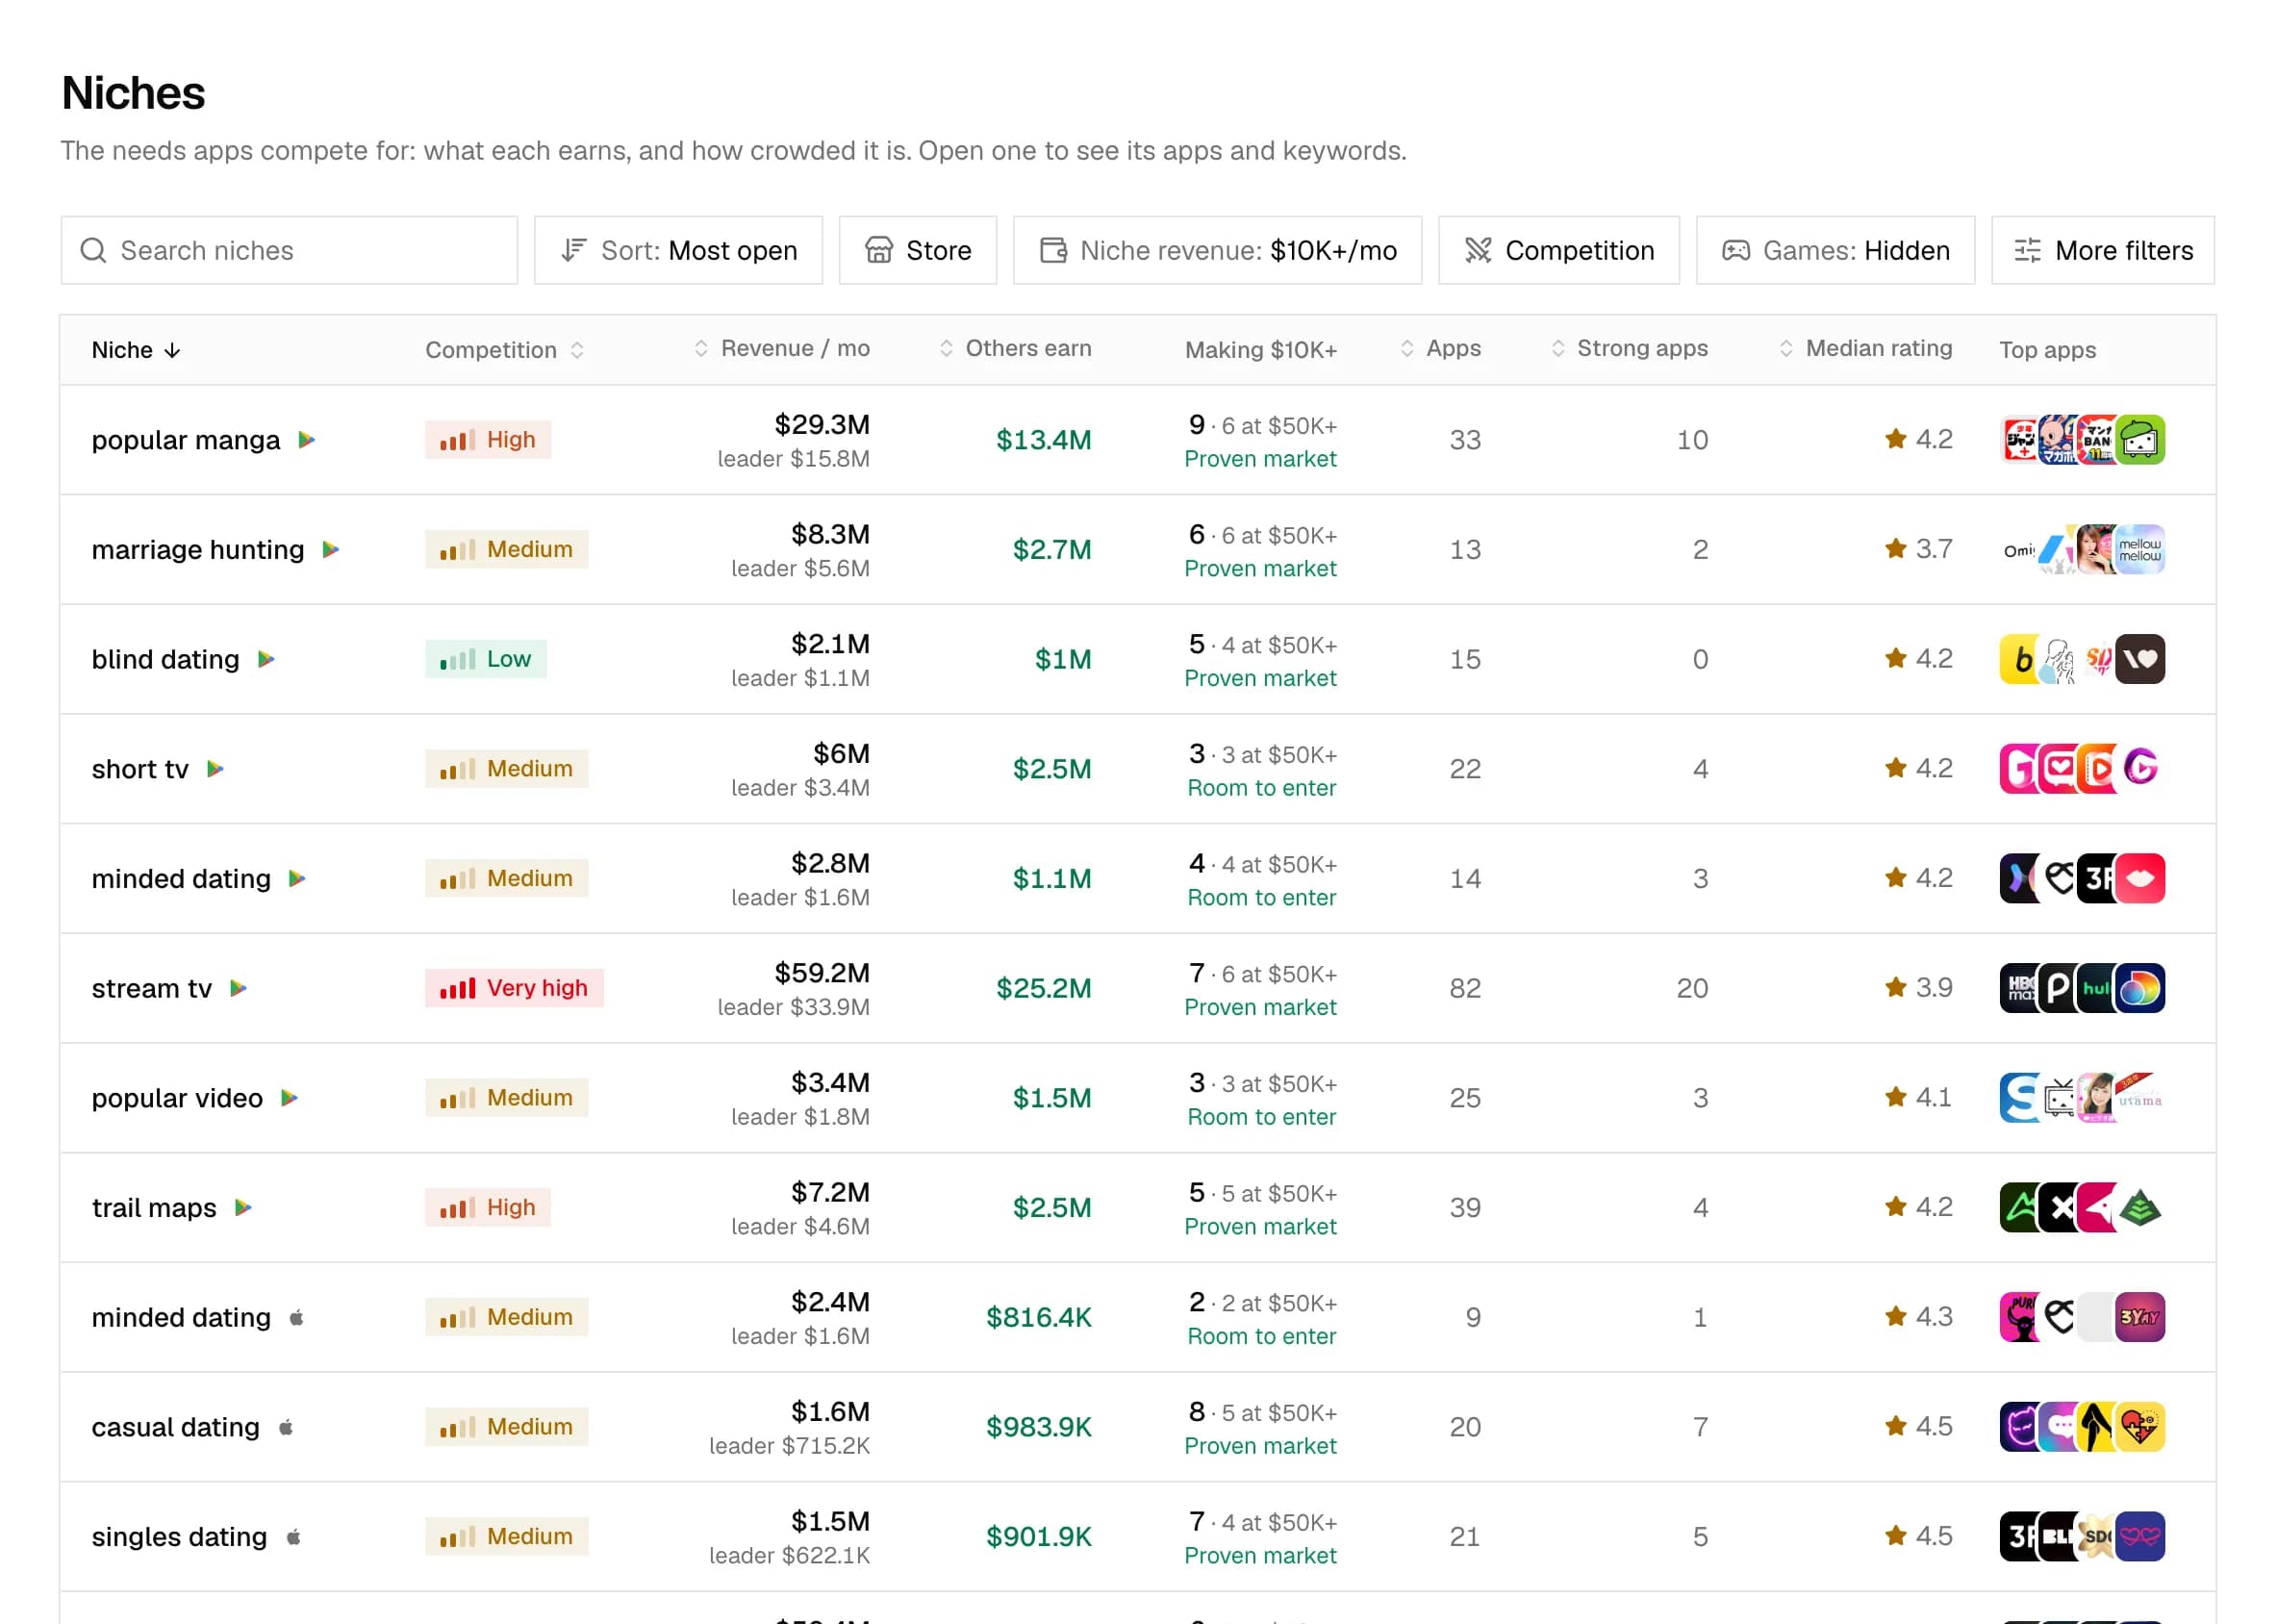Open the blind dating niche

pyautogui.click(x=166, y=660)
